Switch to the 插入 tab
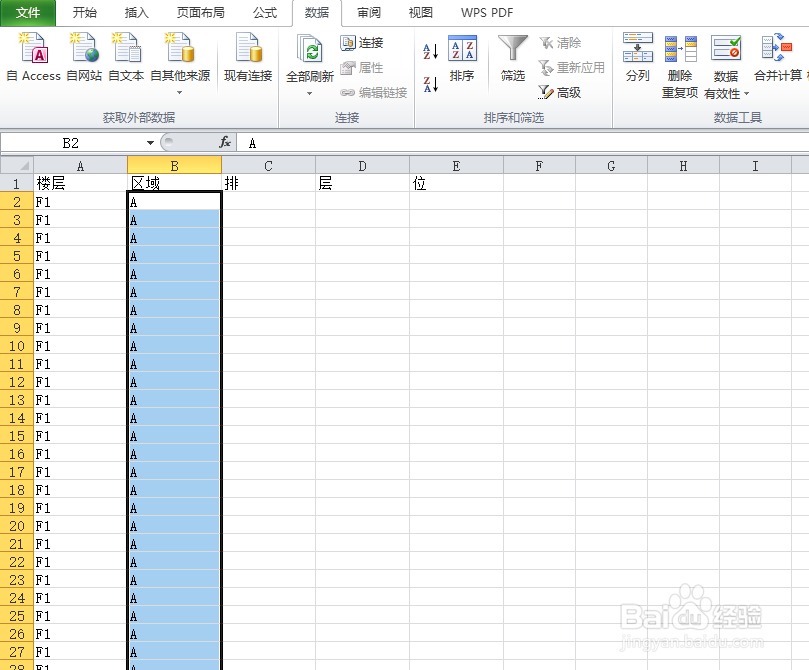 137,13
